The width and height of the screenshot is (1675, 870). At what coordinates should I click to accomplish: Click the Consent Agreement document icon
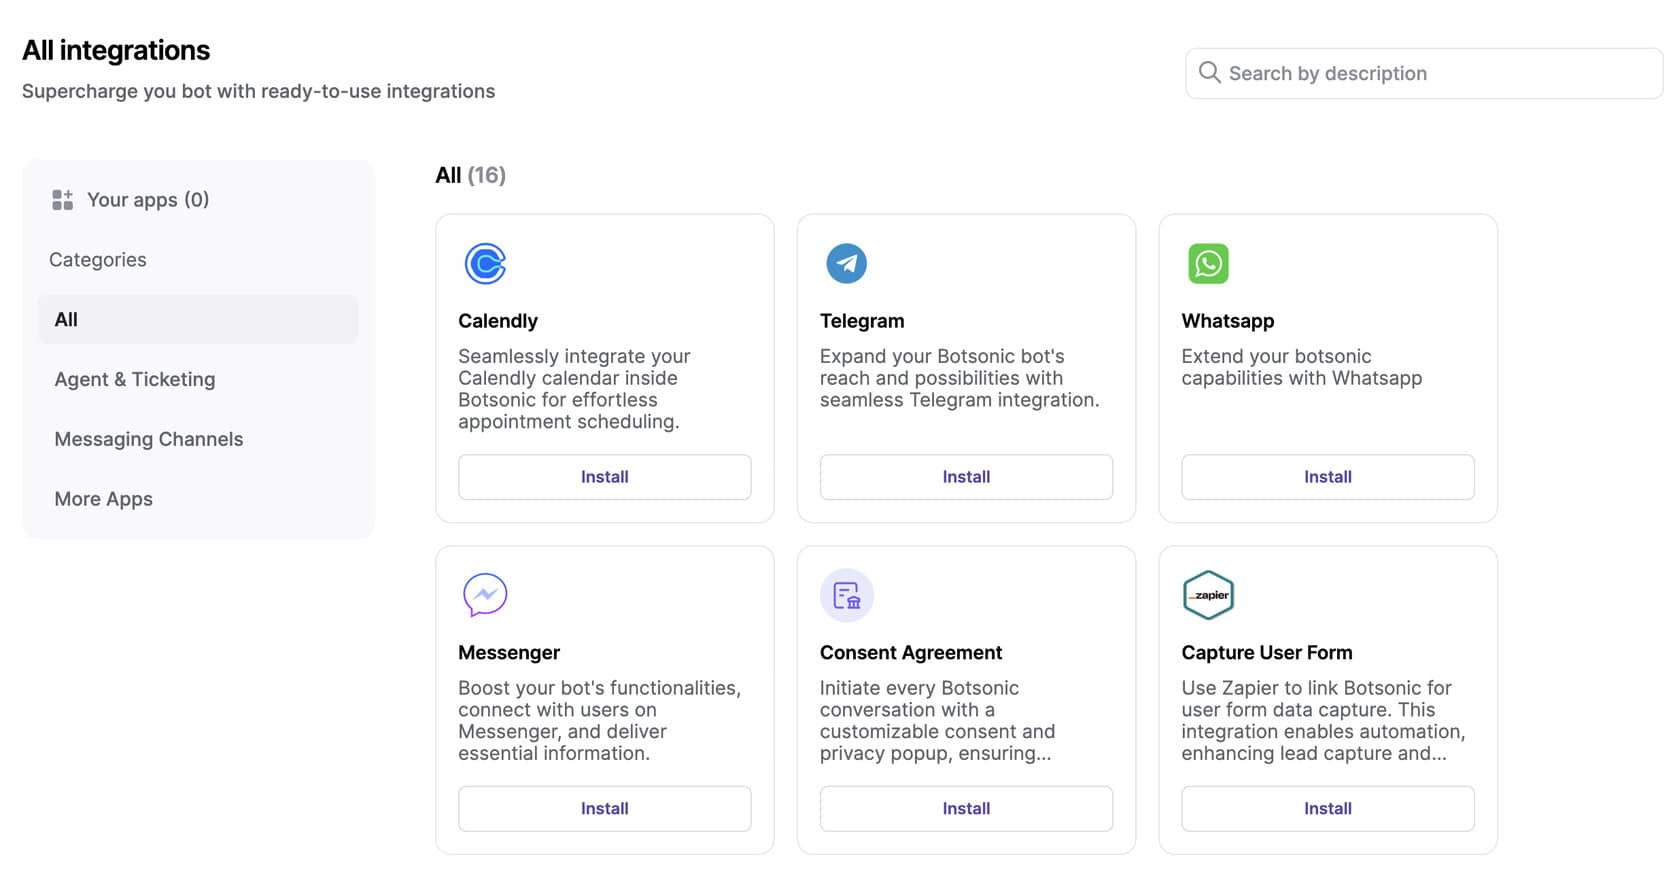coord(846,596)
